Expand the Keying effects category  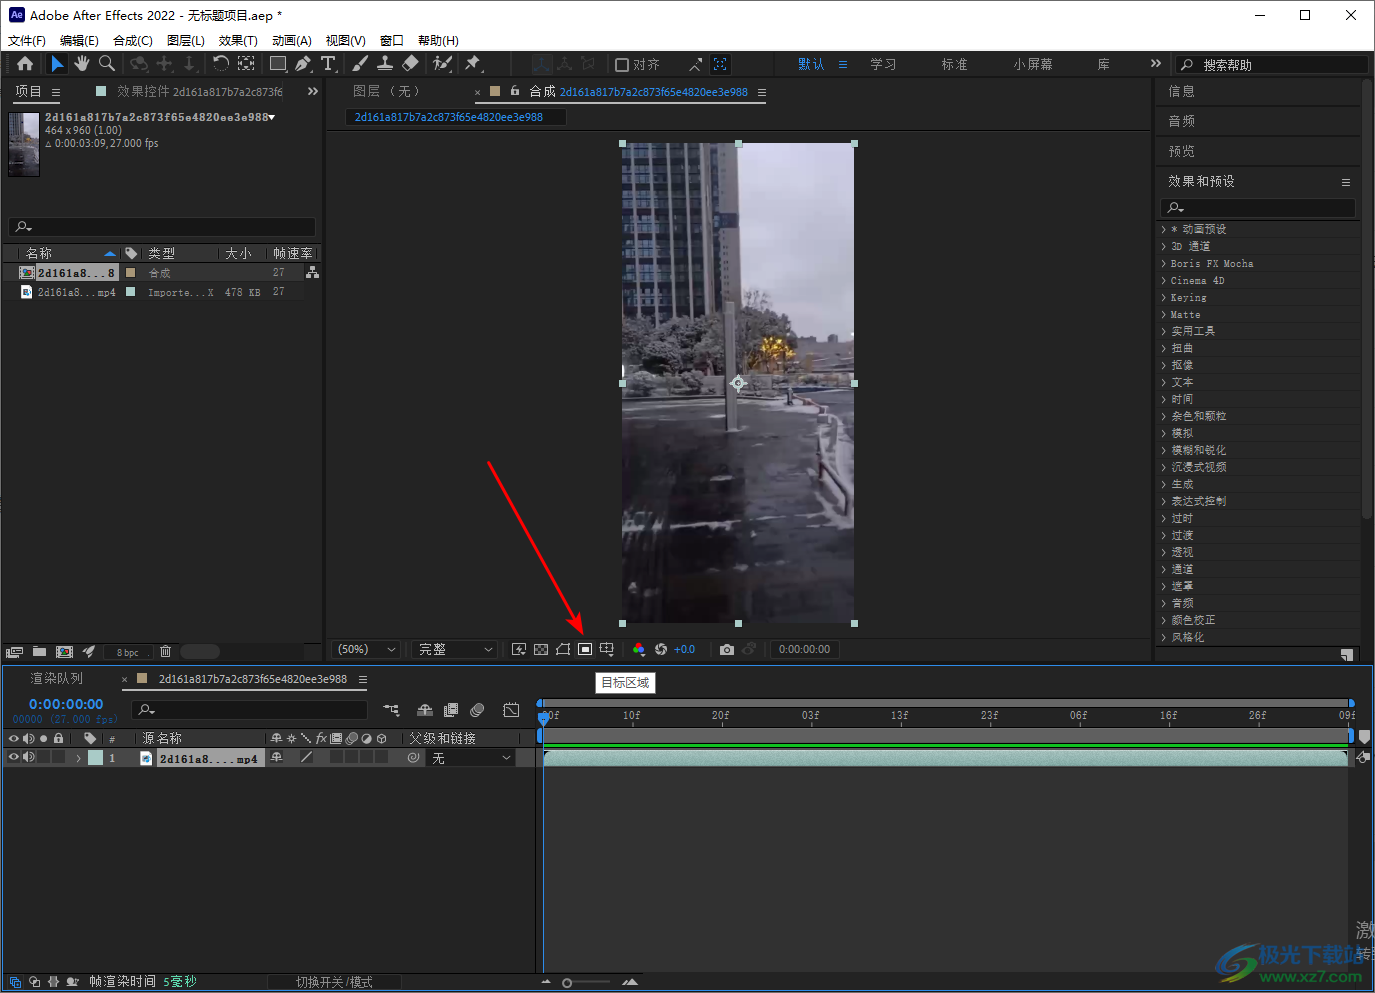pyautogui.click(x=1164, y=297)
